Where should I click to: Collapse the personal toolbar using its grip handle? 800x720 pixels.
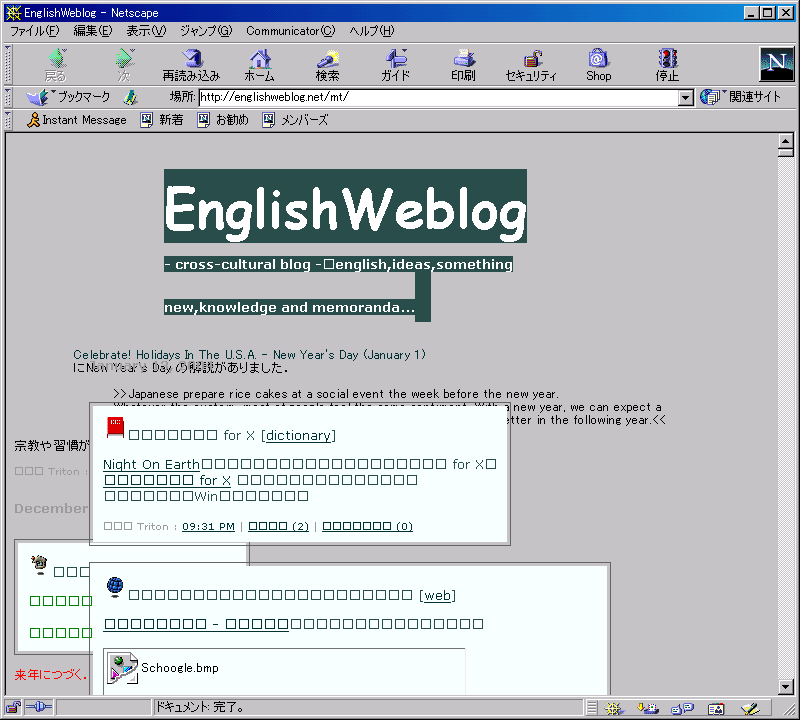point(8,120)
